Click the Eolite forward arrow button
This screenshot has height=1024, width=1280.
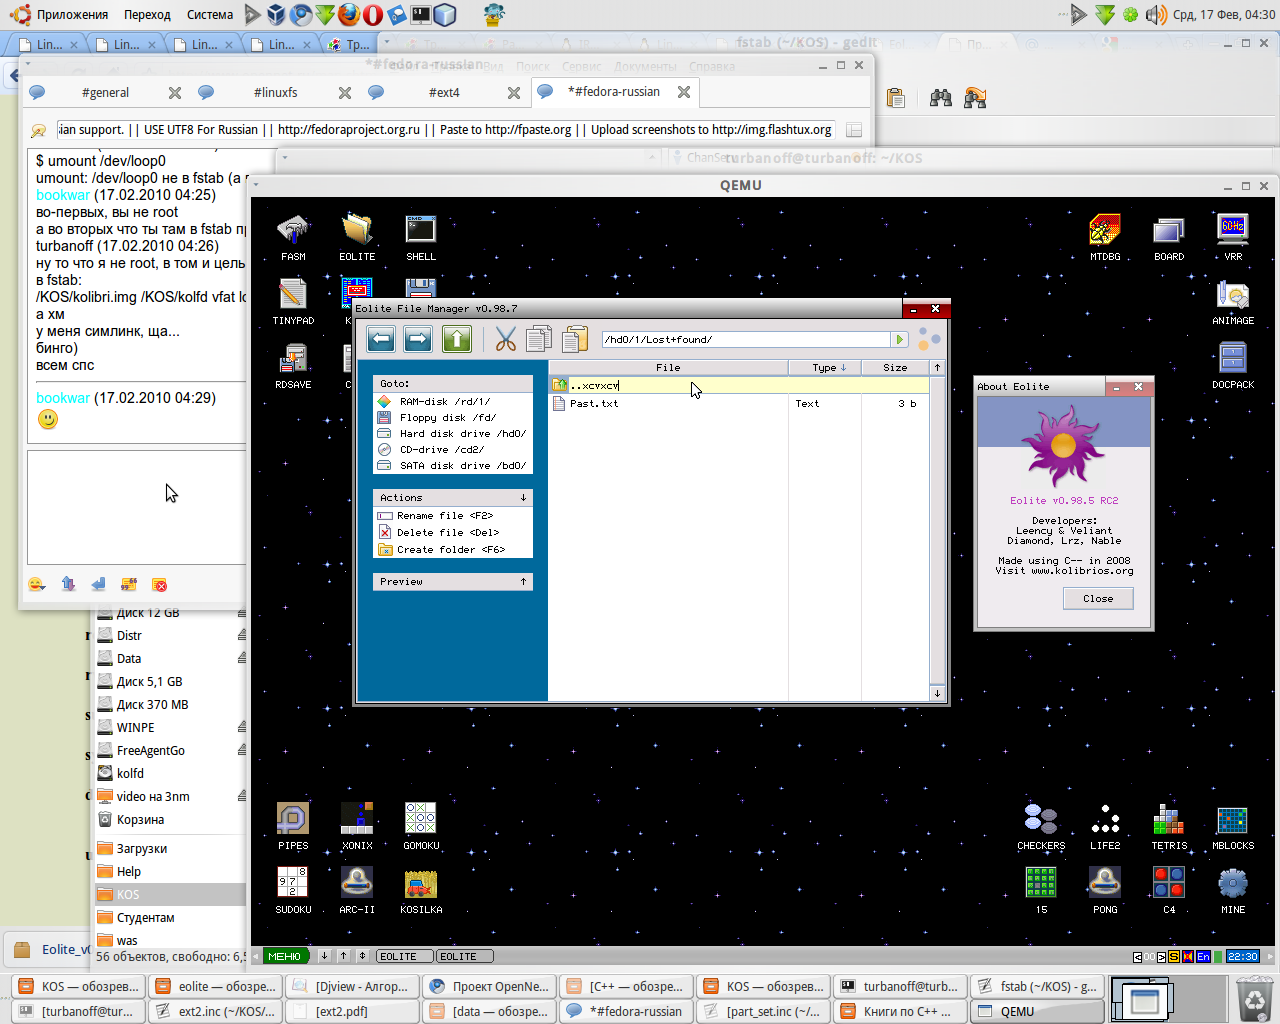pos(418,340)
